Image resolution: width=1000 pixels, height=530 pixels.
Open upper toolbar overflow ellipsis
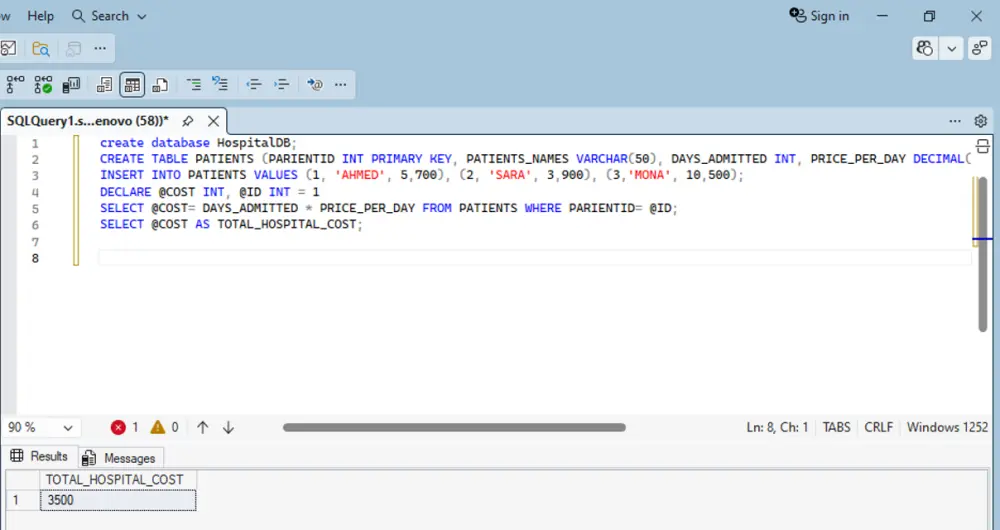click(100, 48)
